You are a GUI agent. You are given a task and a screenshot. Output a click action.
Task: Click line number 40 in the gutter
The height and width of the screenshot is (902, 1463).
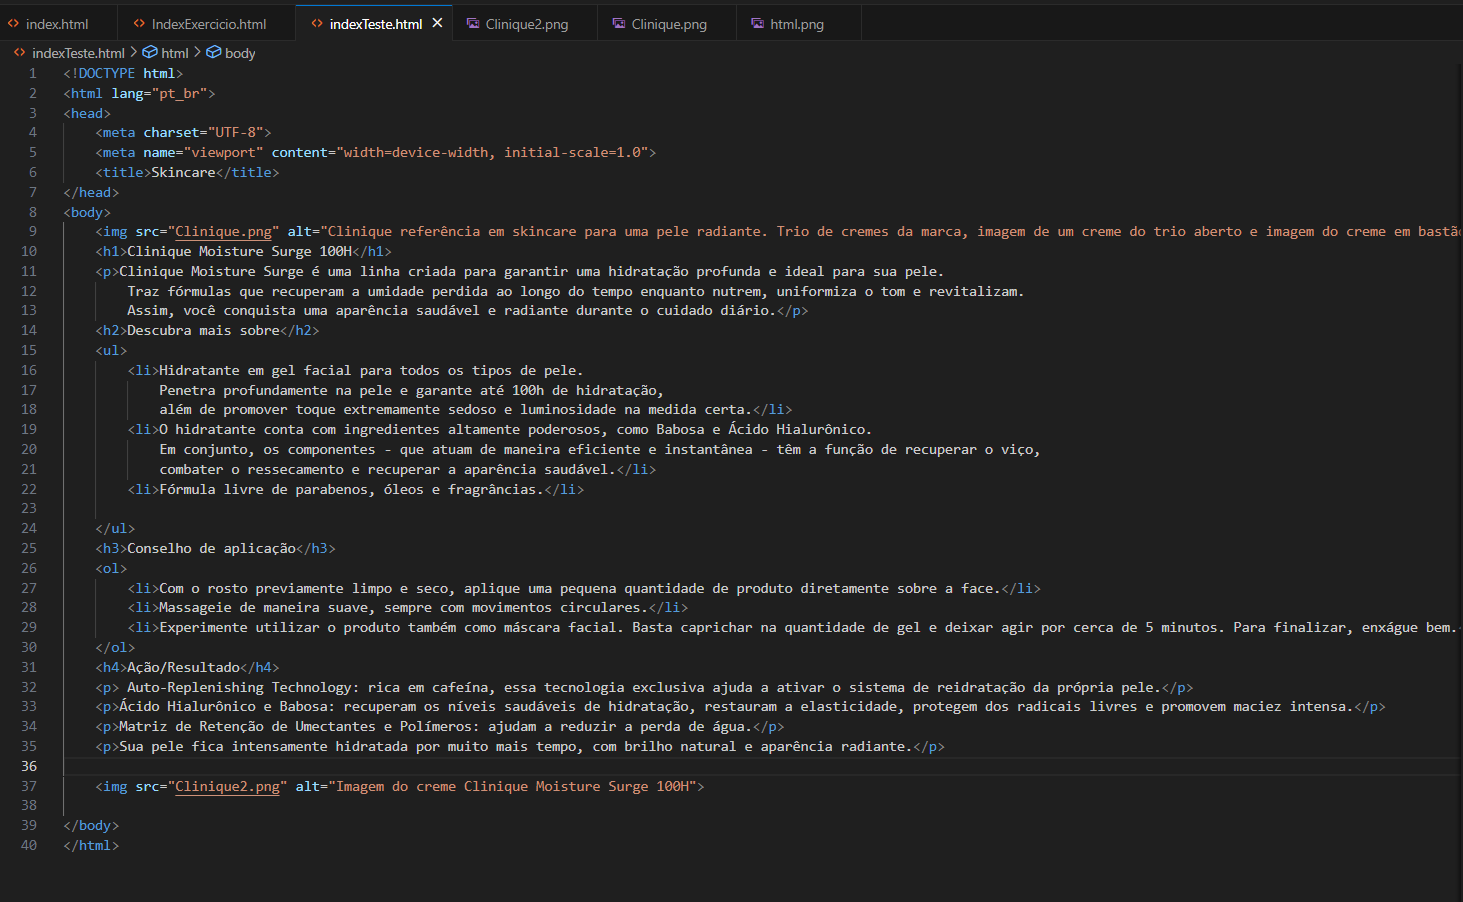pos(29,846)
